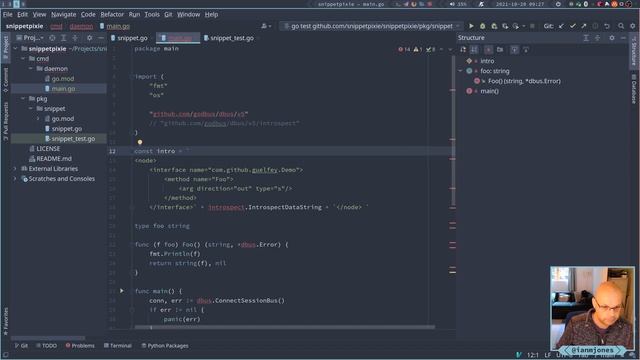Screen dimensions: 640x360
Task: Open the File menu
Action: tap(7, 14)
